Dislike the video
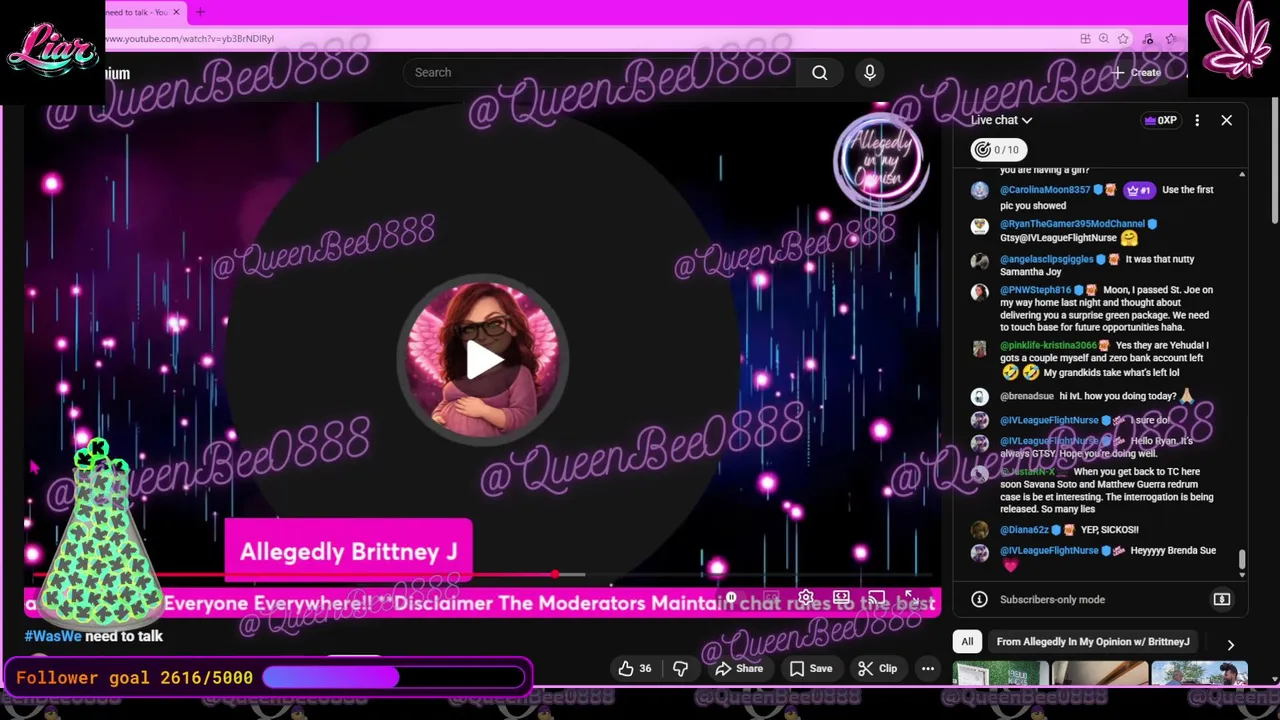The width and height of the screenshot is (1280, 720). (x=680, y=669)
